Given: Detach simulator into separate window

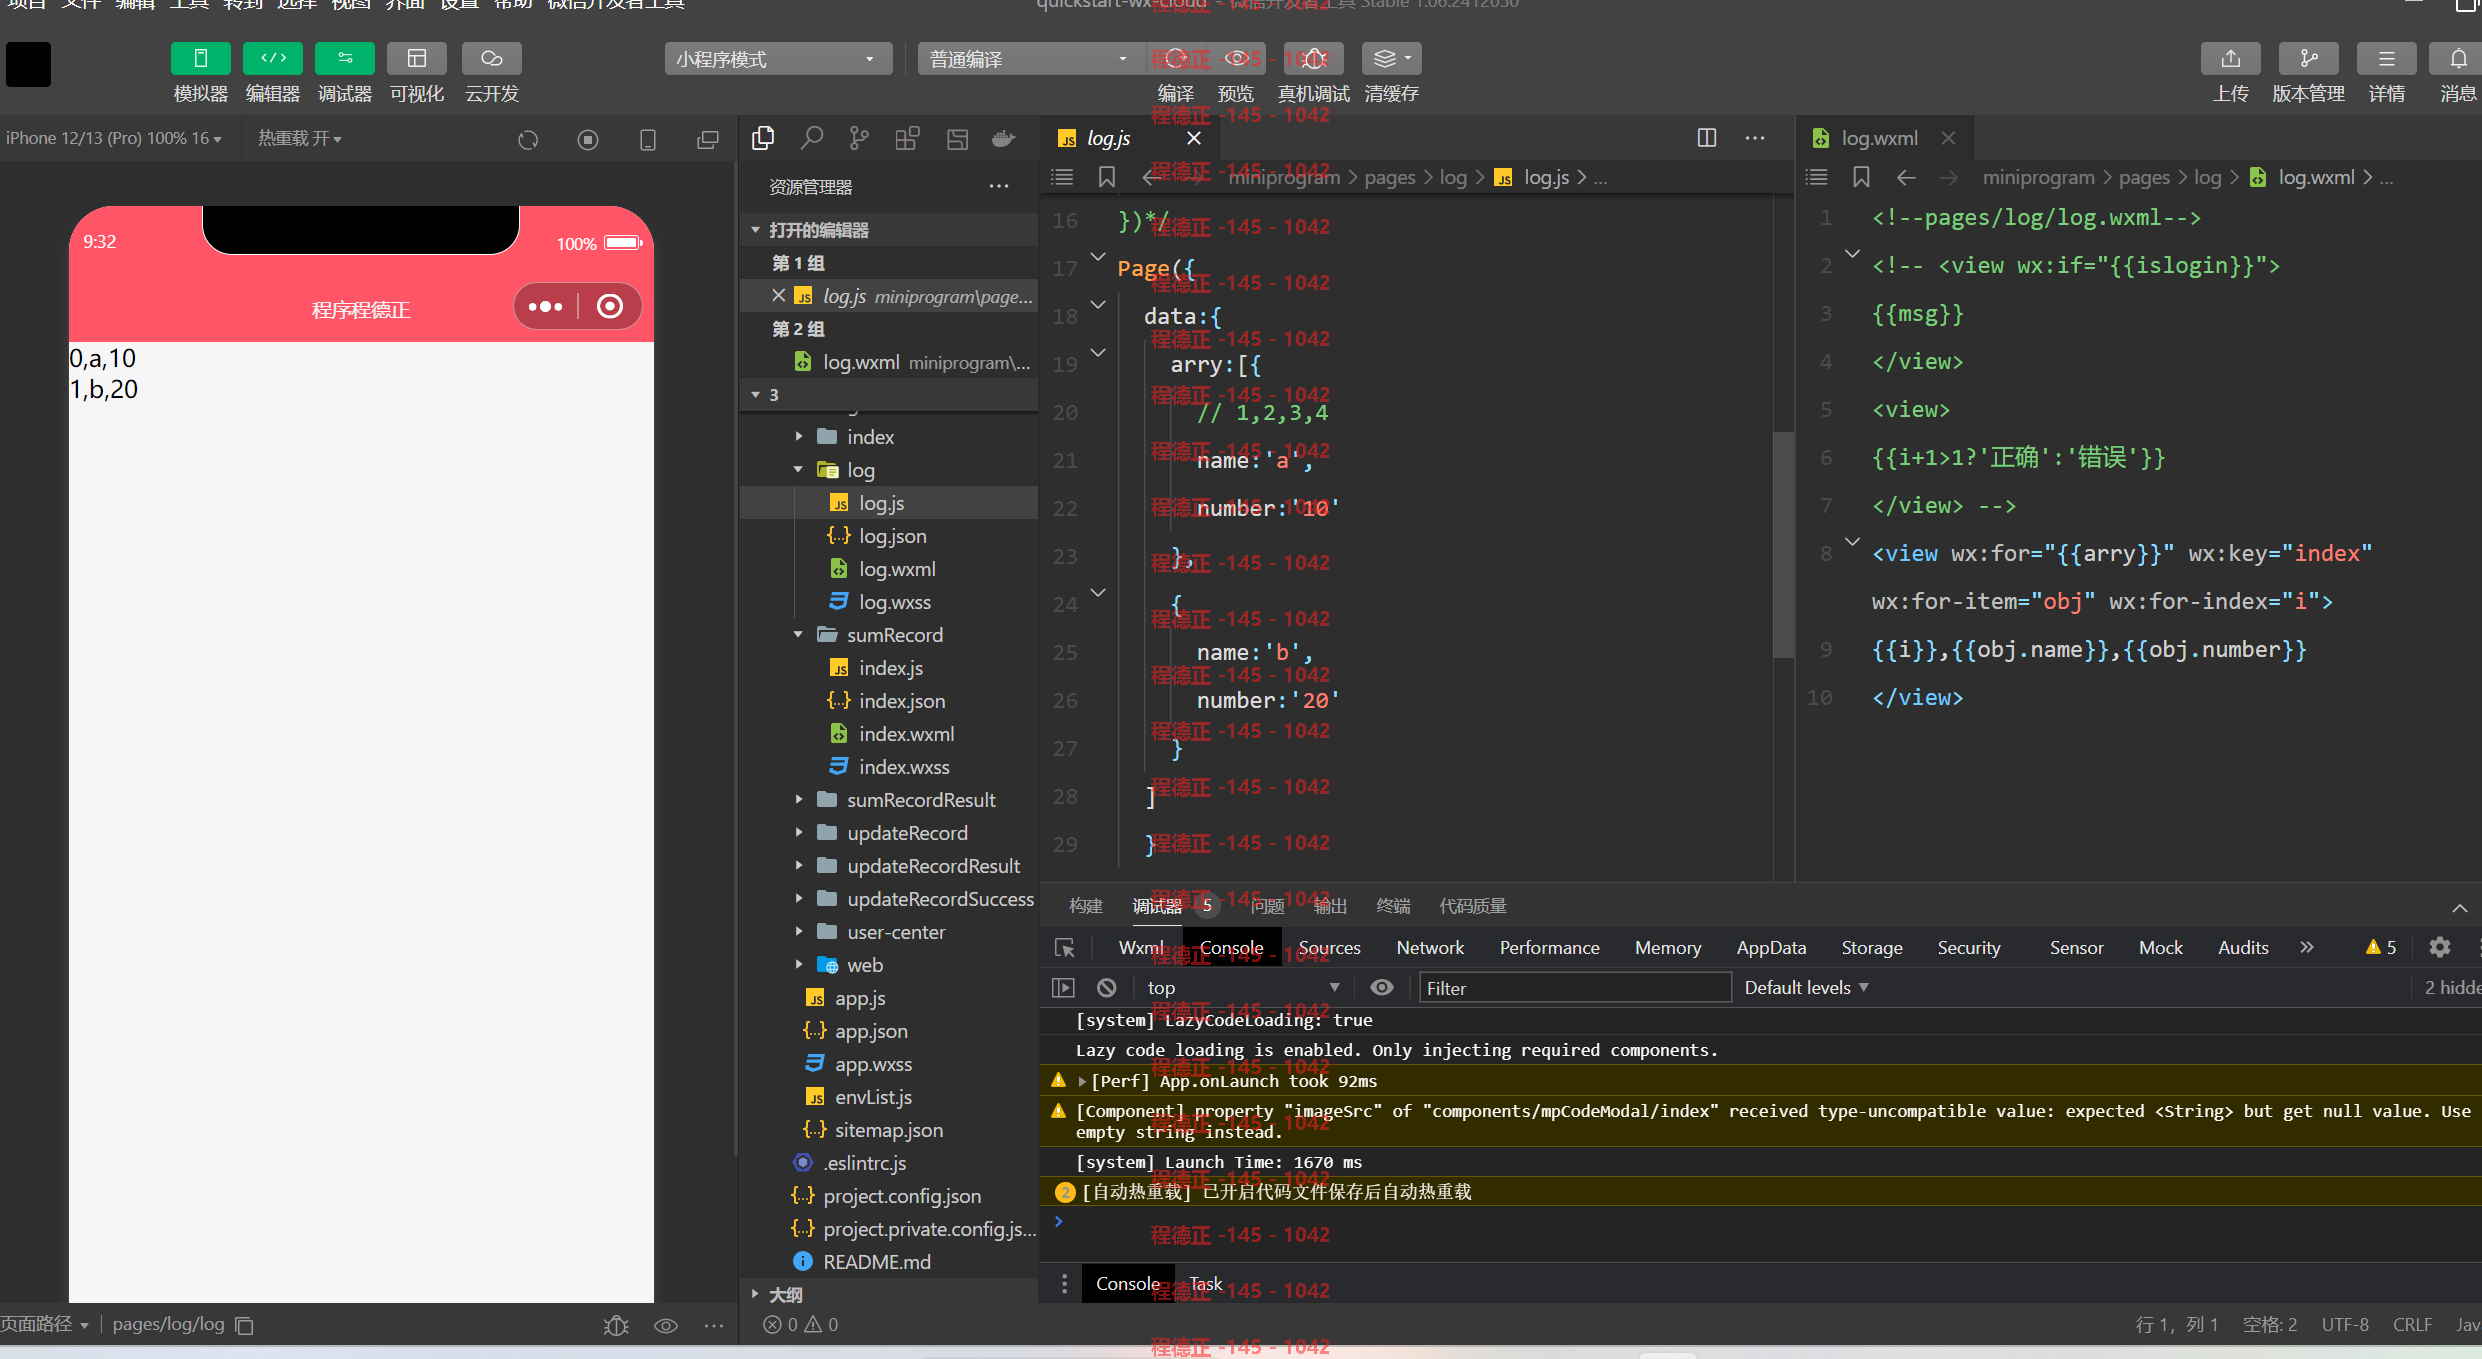Looking at the screenshot, I should coord(708,140).
